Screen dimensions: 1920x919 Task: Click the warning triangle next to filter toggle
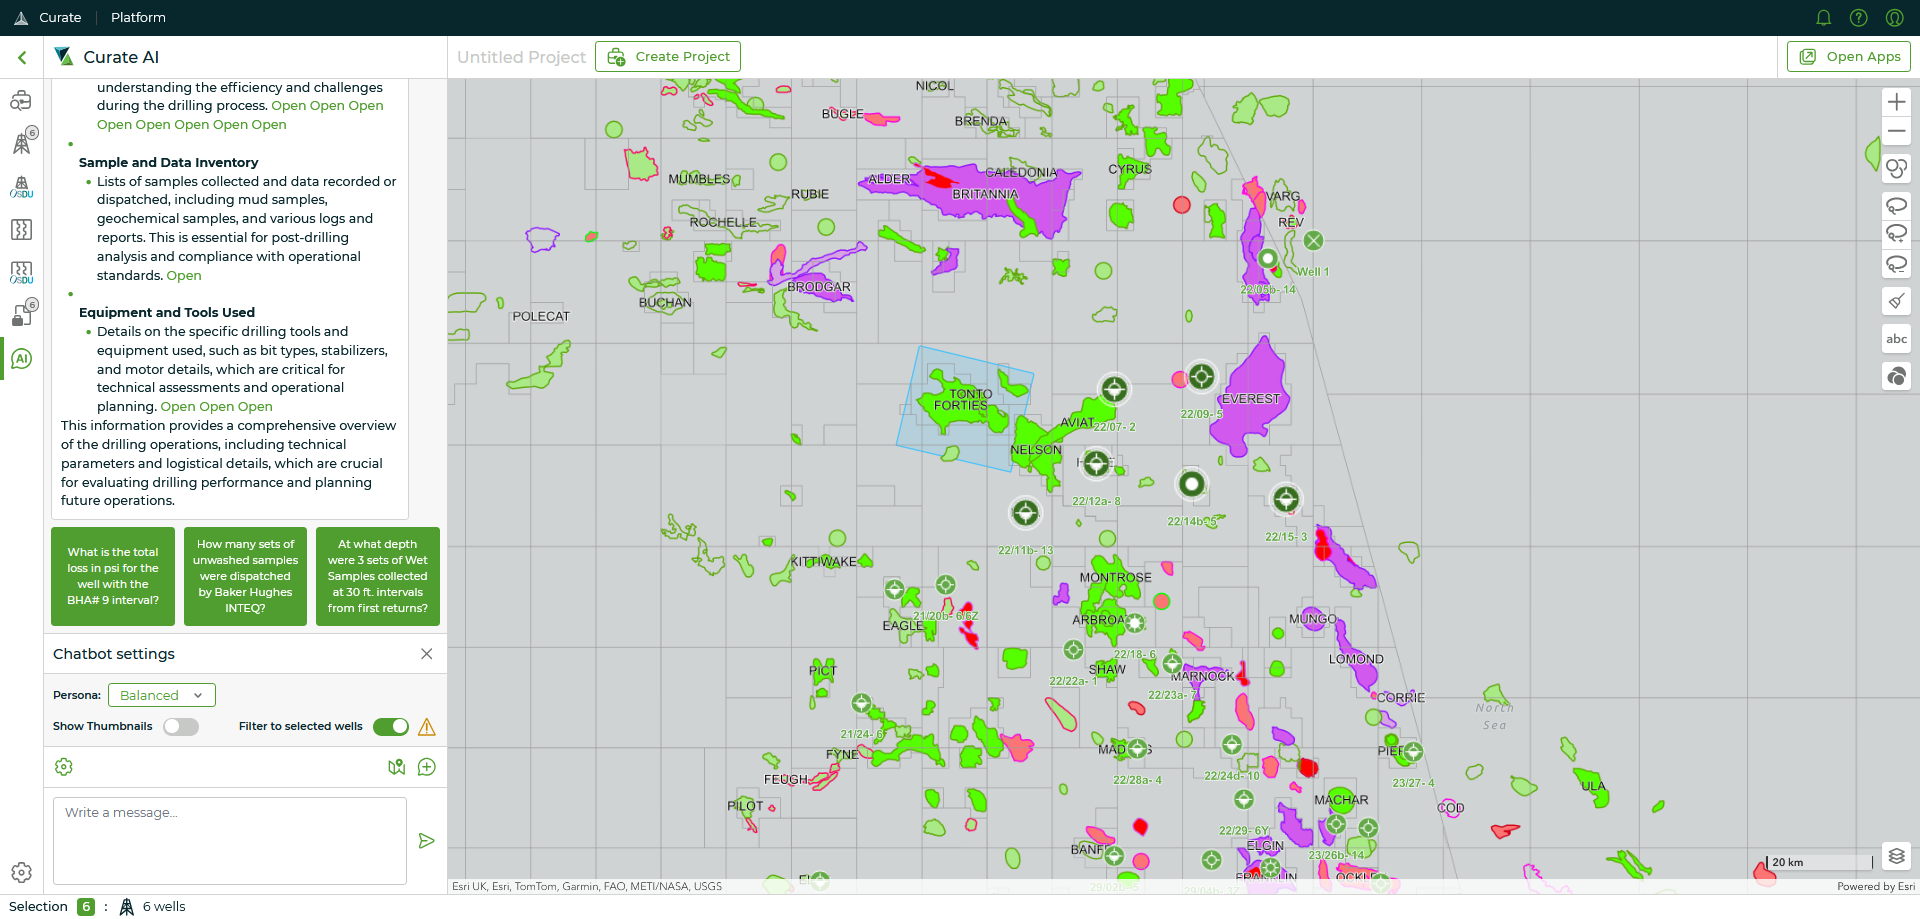[x=427, y=727]
